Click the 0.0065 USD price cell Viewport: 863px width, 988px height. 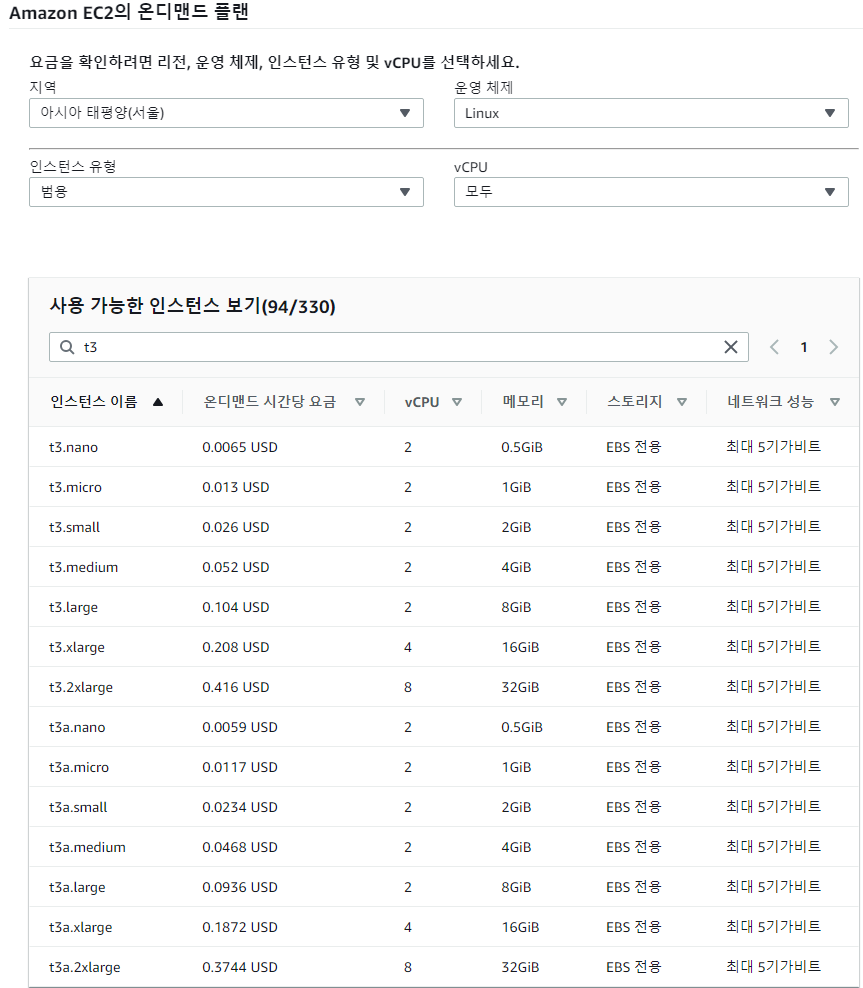point(240,447)
